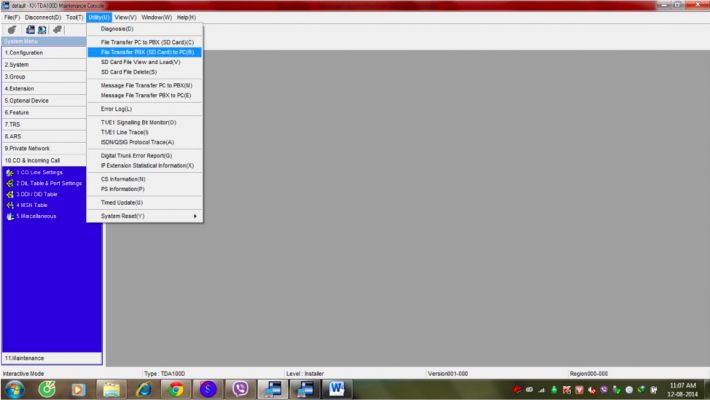The image size is (710, 400).
Task: Launch Internet Explorer from taskbar
Action: tap(144, 389)
